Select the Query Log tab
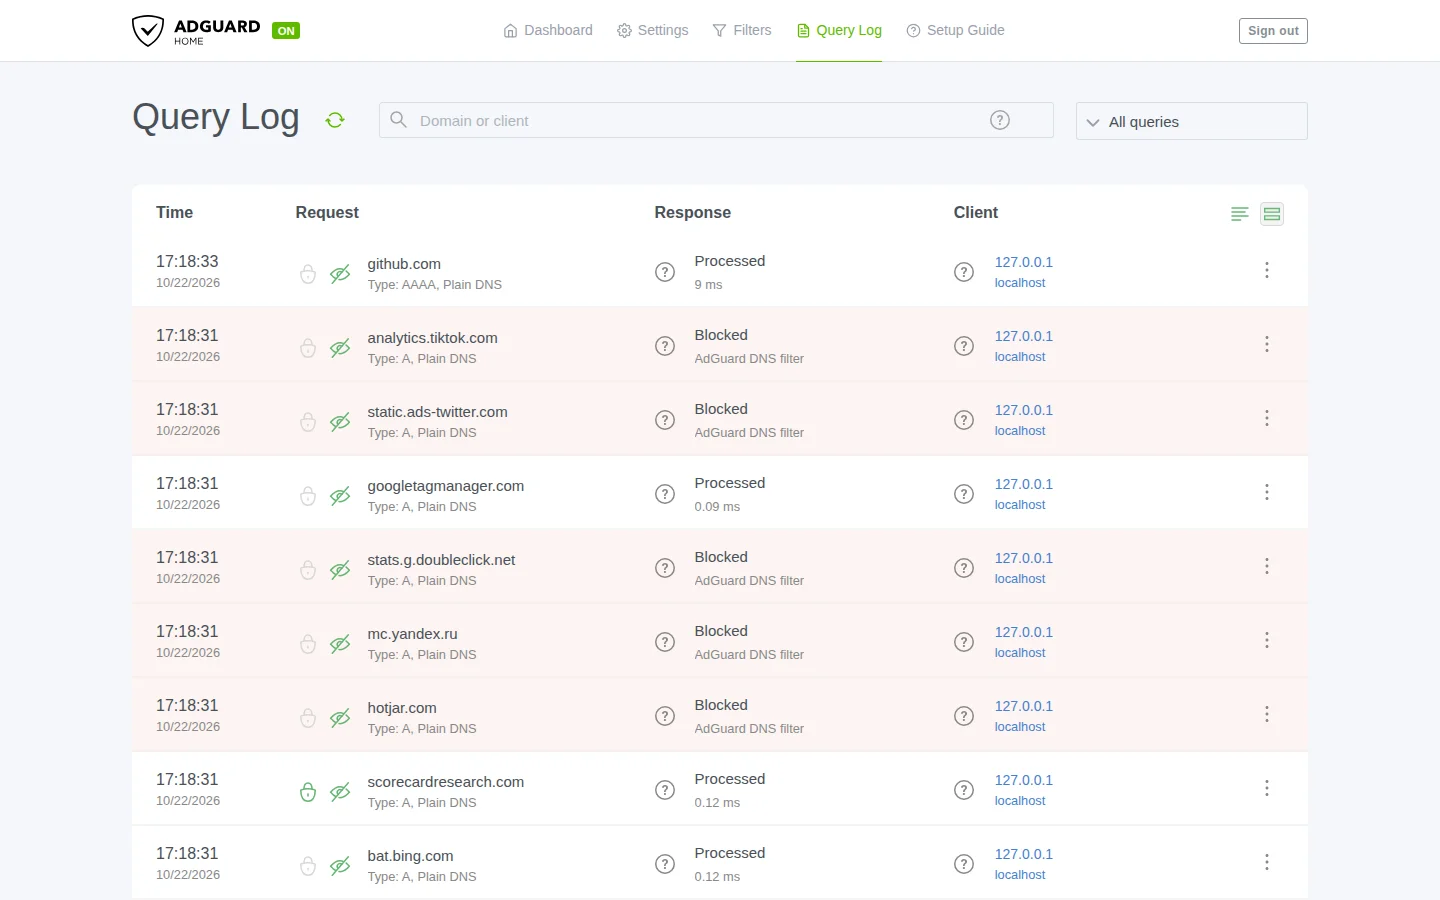Viewport: 1440px width, 900px height. (x=839, y=30)
